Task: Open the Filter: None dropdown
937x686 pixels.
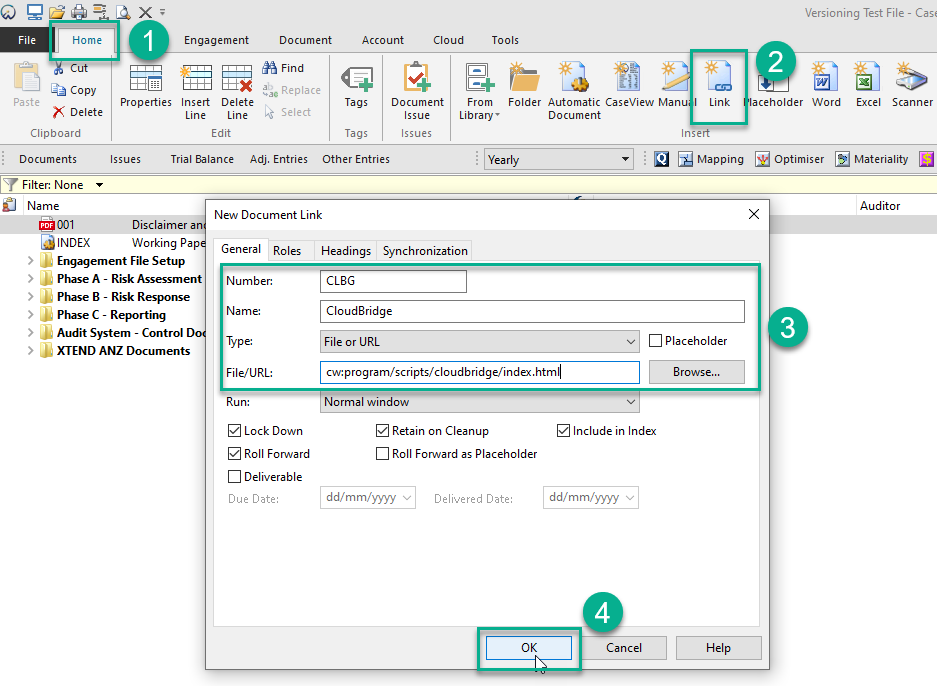Action: [x=99, y=185]
